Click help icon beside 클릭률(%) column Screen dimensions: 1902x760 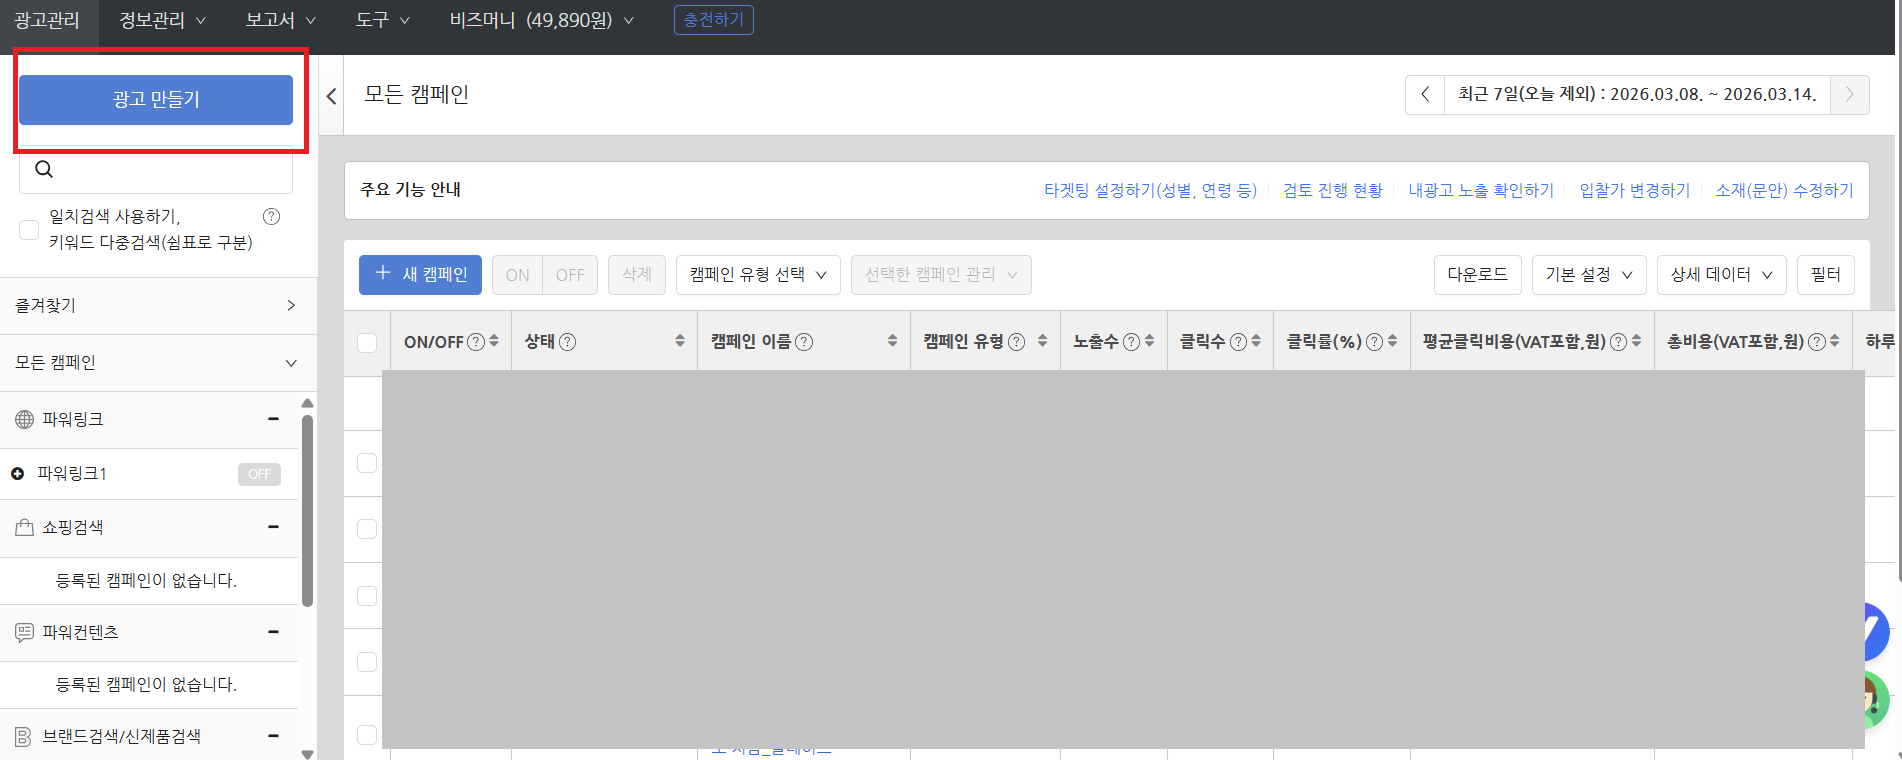pyautogui.click(x=1374, y=342)
